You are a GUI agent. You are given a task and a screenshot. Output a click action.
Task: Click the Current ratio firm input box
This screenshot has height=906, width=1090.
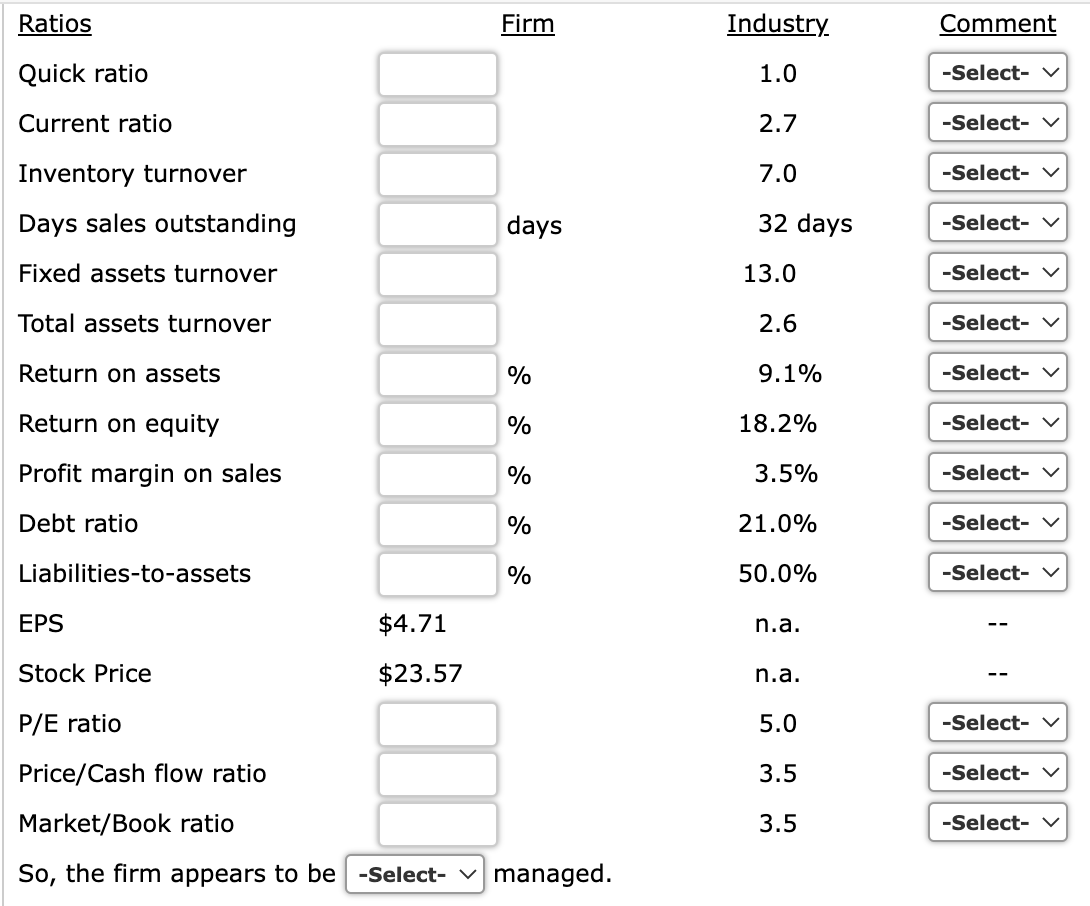pyautogui.click(x=437, y=124)
